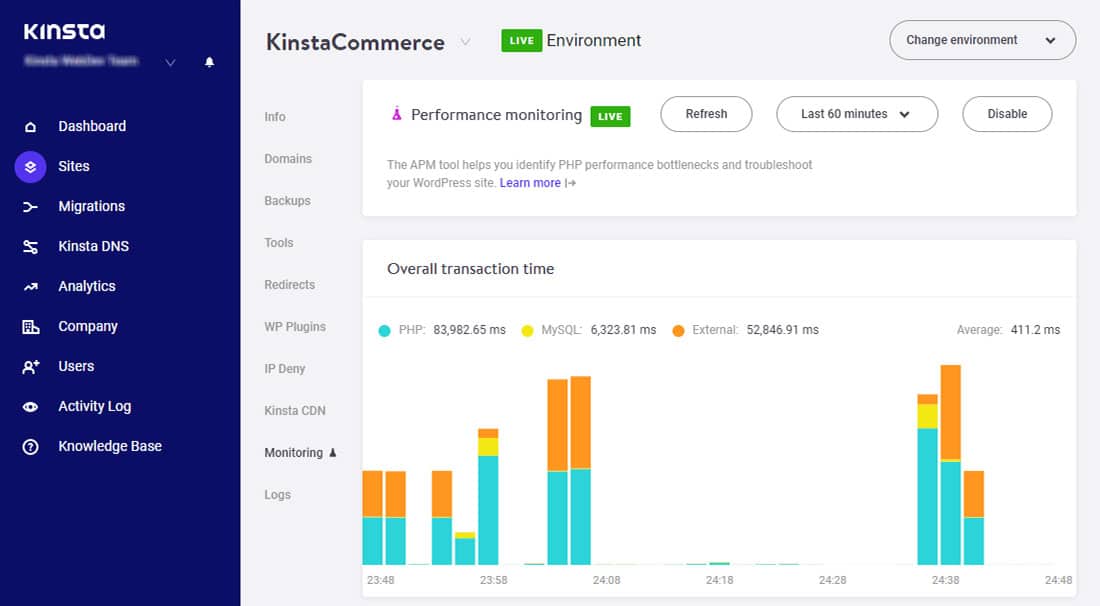Screen dimensions: 1100x606
Task: Follow the Learn more link
Action: (x=531, y=183)
